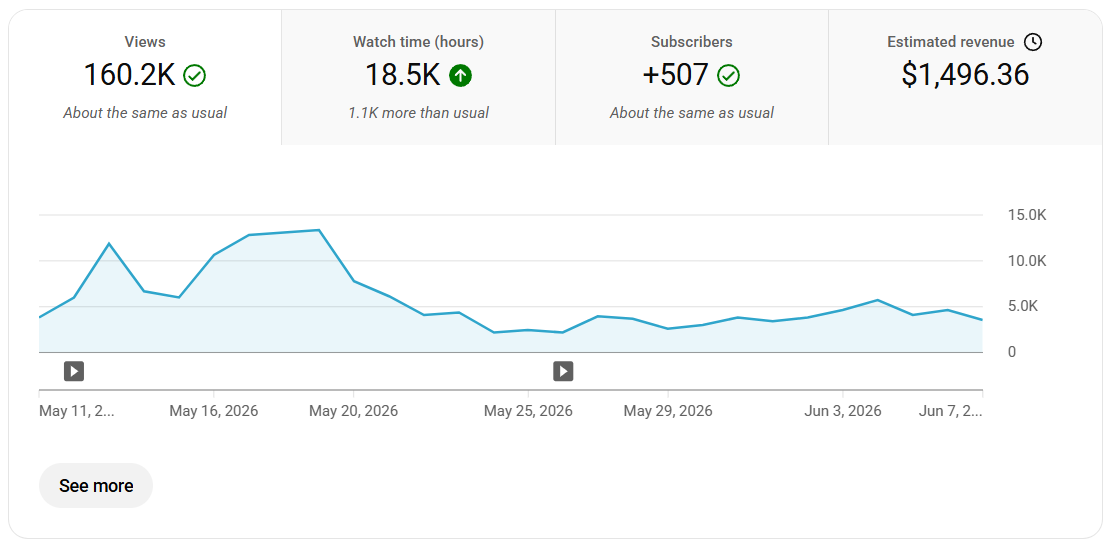Click the chart peak near May 19

[319, 230]
